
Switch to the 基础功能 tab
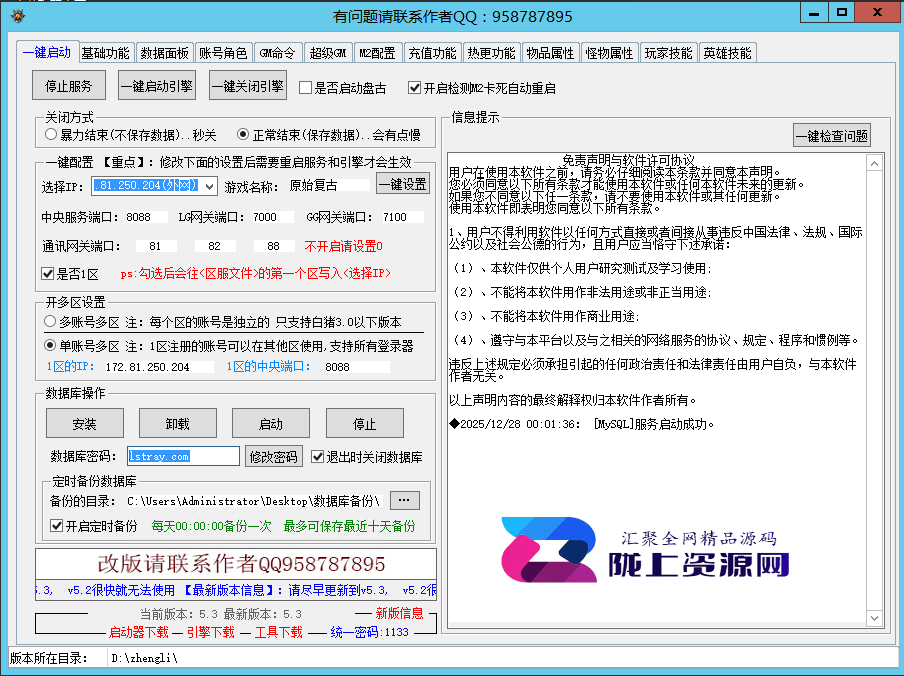coord(105,53)
